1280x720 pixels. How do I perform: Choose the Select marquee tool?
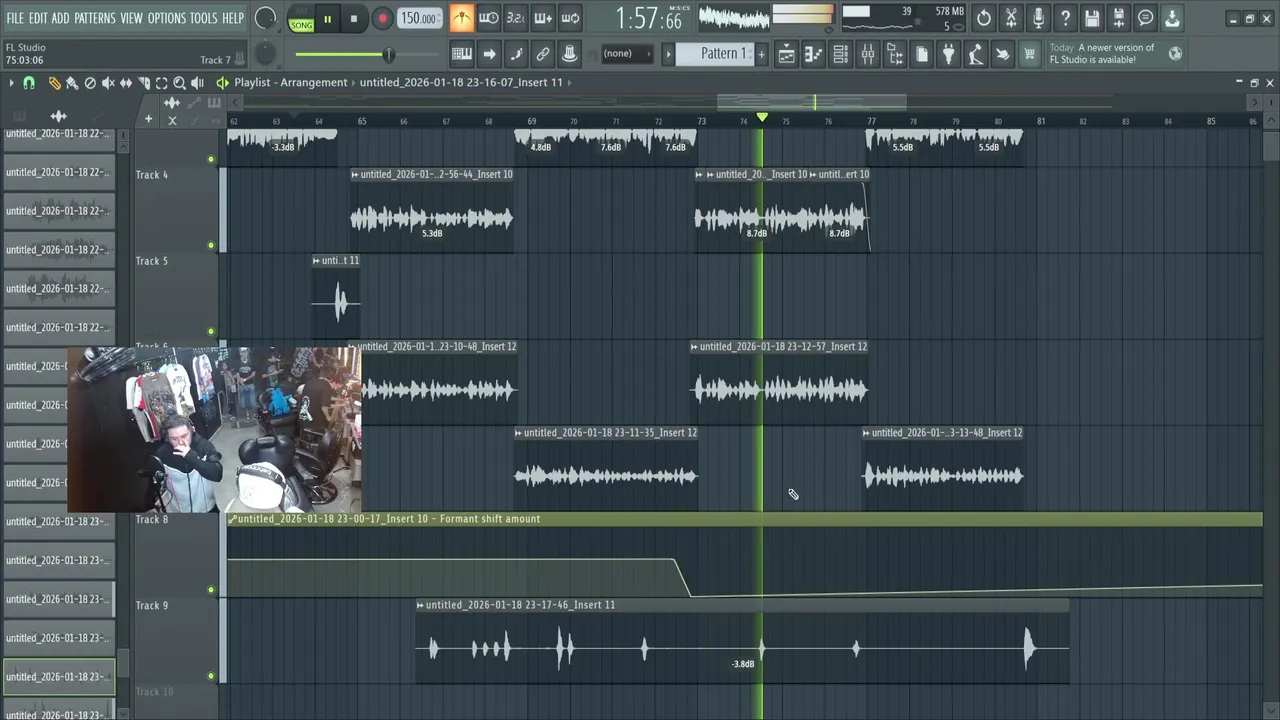tap(162, 83)
